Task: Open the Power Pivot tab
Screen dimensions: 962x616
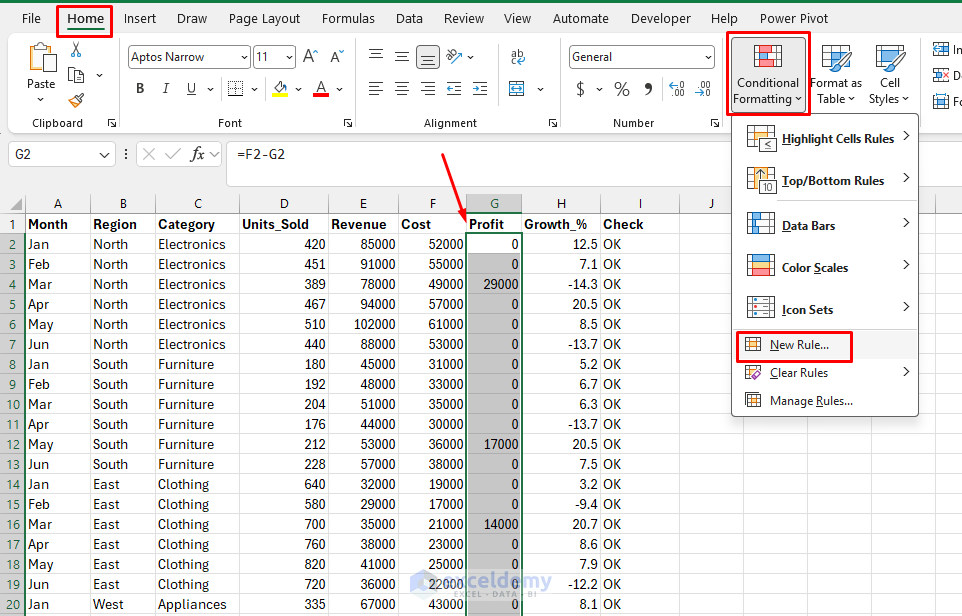Action: pos(794,19)
